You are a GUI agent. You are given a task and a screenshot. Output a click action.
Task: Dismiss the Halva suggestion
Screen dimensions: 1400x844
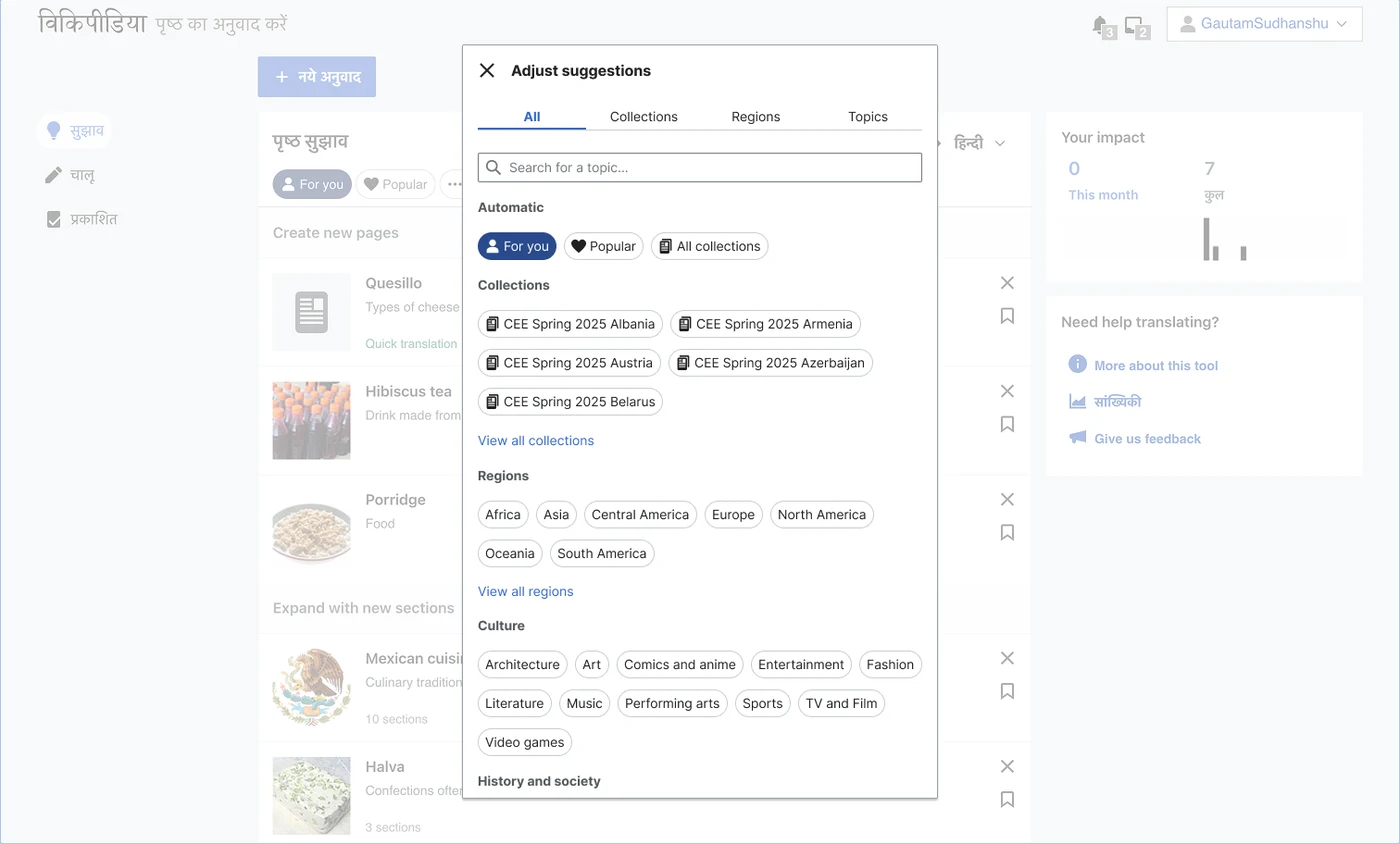[x=1007, y=766]
